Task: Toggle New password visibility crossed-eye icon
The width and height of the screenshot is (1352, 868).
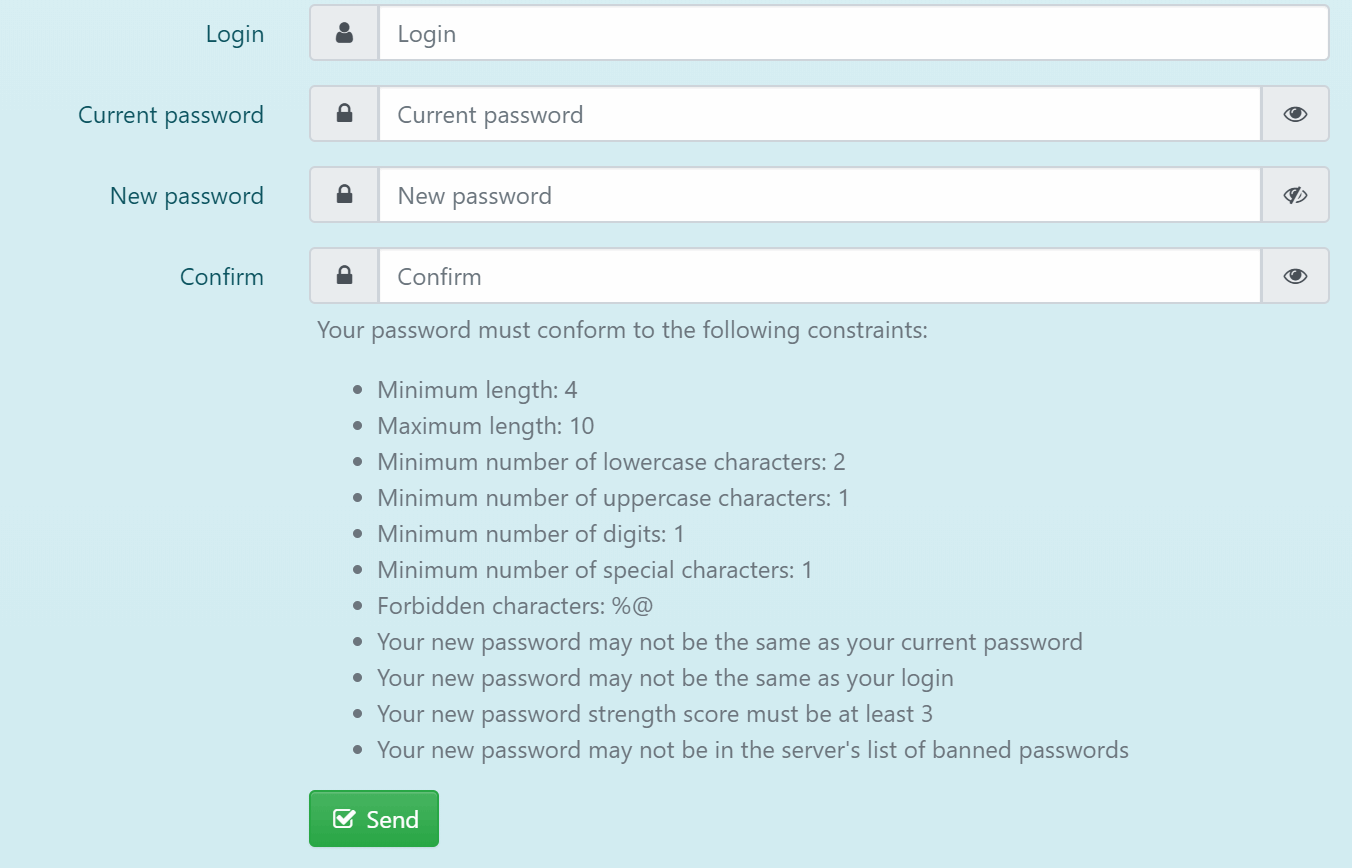Action: (x=1295, y=195)
